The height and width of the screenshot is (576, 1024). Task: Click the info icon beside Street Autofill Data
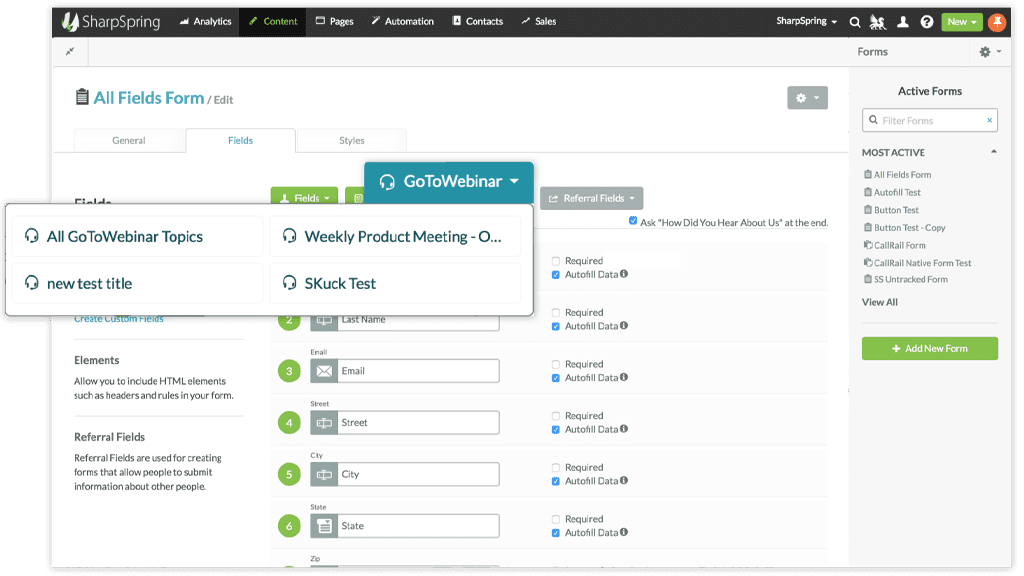click(624, 428)
